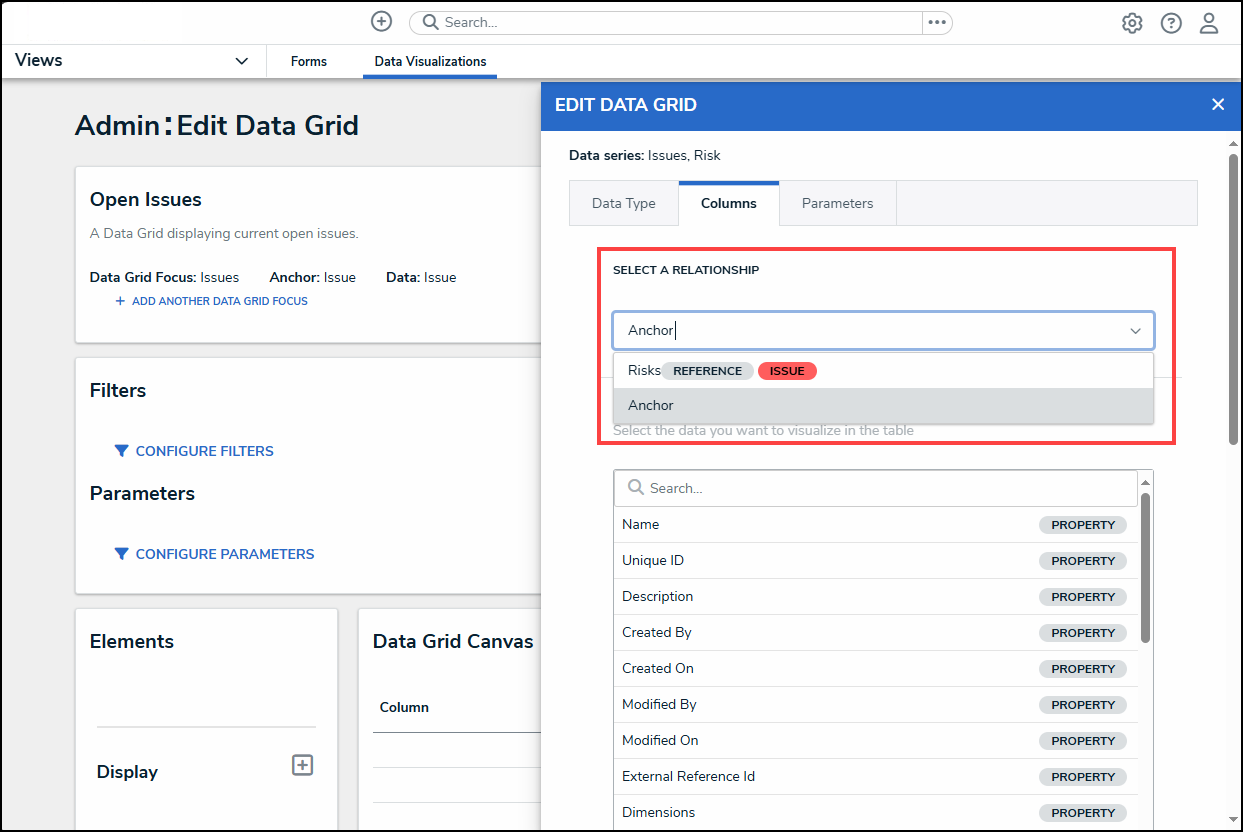Switch to the Data Type tab
Image resolution: width=1243 pixels, height=832 pixels.
[623, 203]
